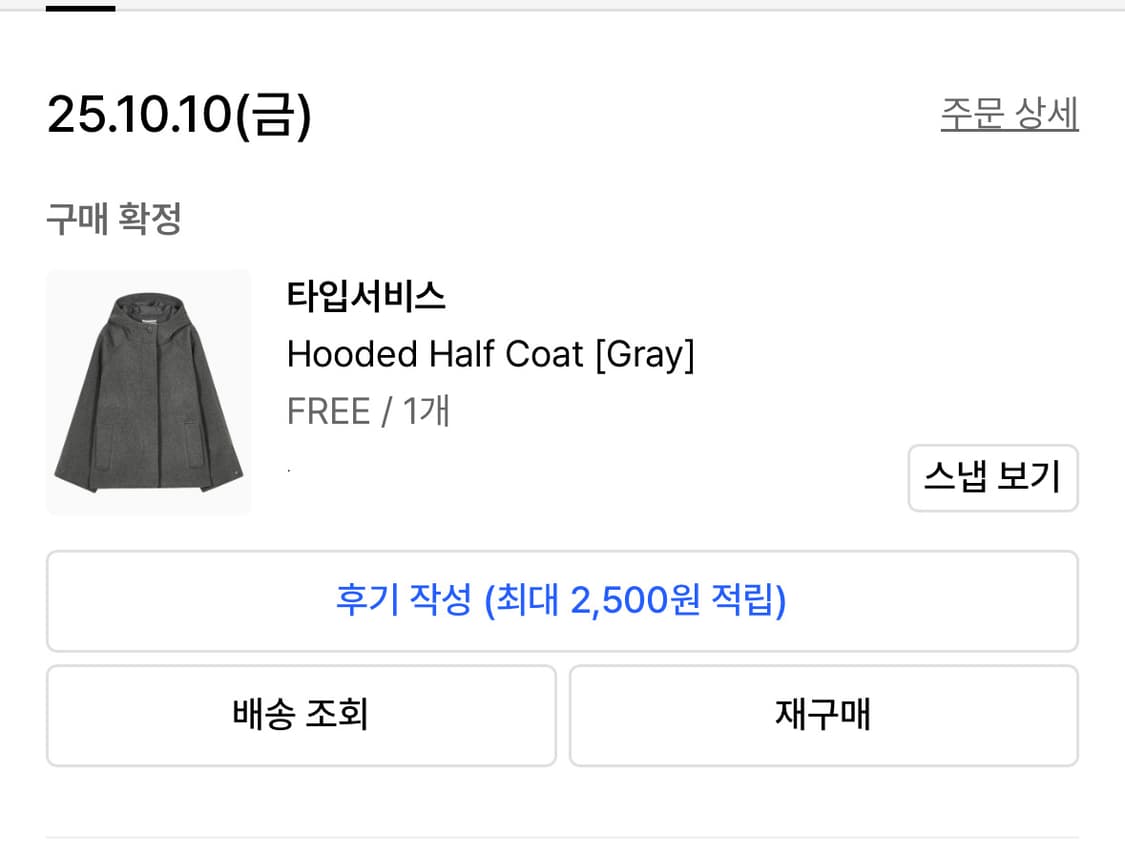Tap the 최대 2,500원 적립 reward text
The width and height of the screenshot is (1125, 859).
coord(636,601)
